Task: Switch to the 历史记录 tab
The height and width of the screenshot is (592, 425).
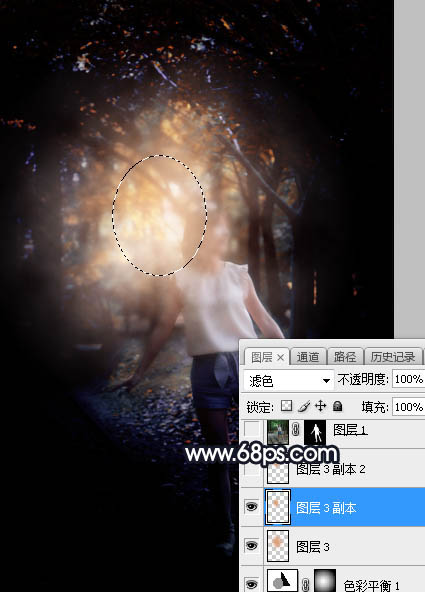Action: (x=393, y=357)
